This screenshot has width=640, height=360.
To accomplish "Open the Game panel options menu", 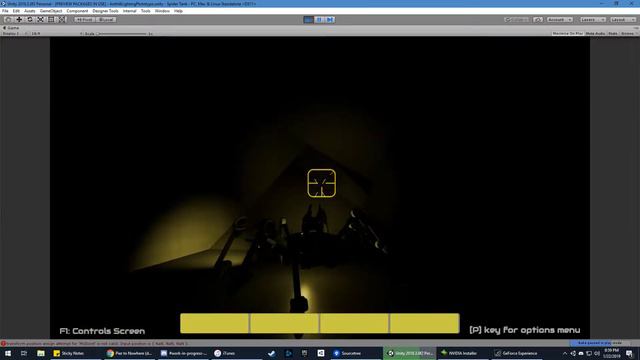I will [x=636, y=28].
